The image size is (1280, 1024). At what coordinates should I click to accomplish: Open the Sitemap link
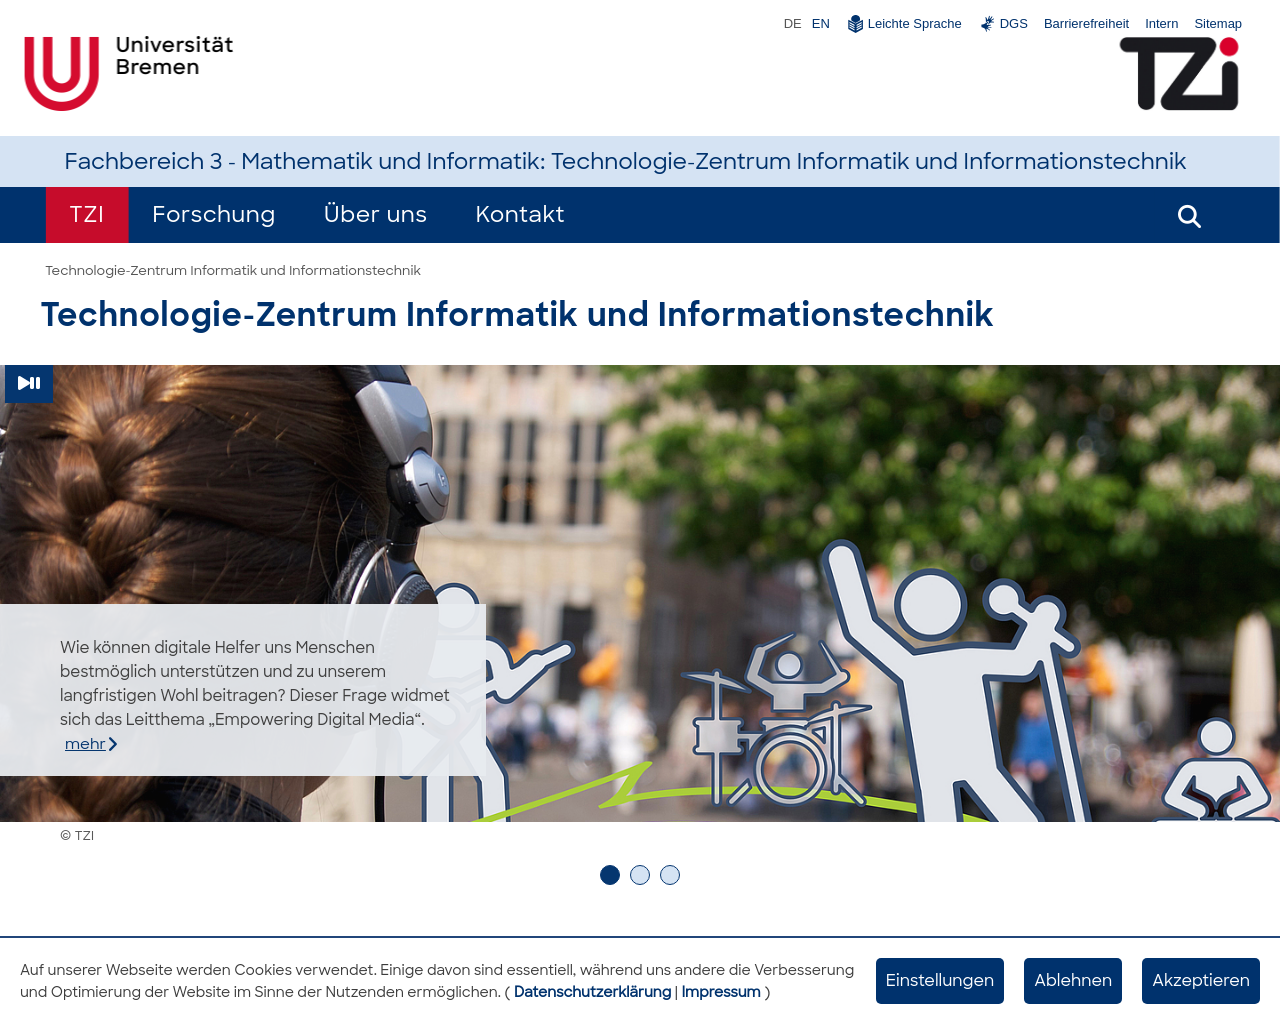(1218, 24)
